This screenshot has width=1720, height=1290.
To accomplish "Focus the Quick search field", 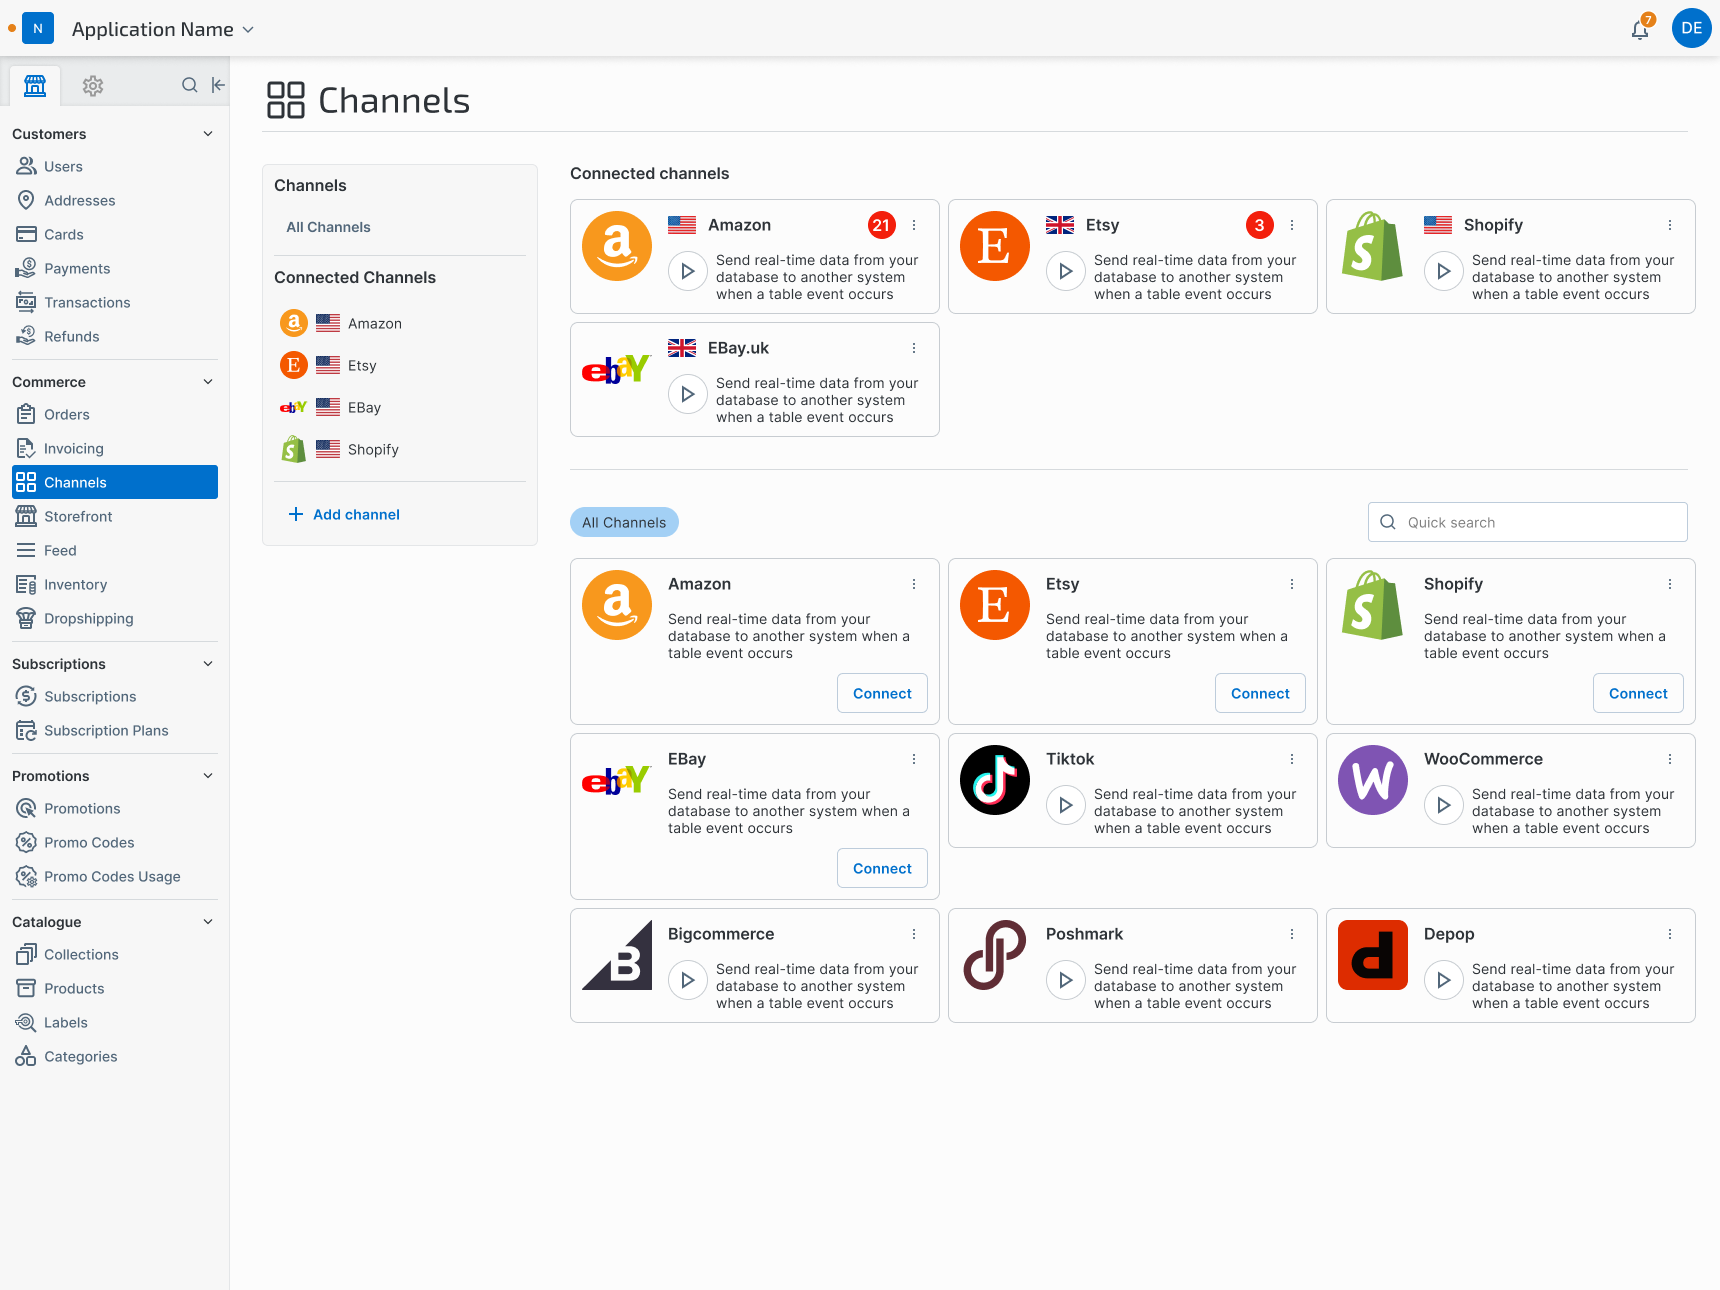I will point(1527,522).
